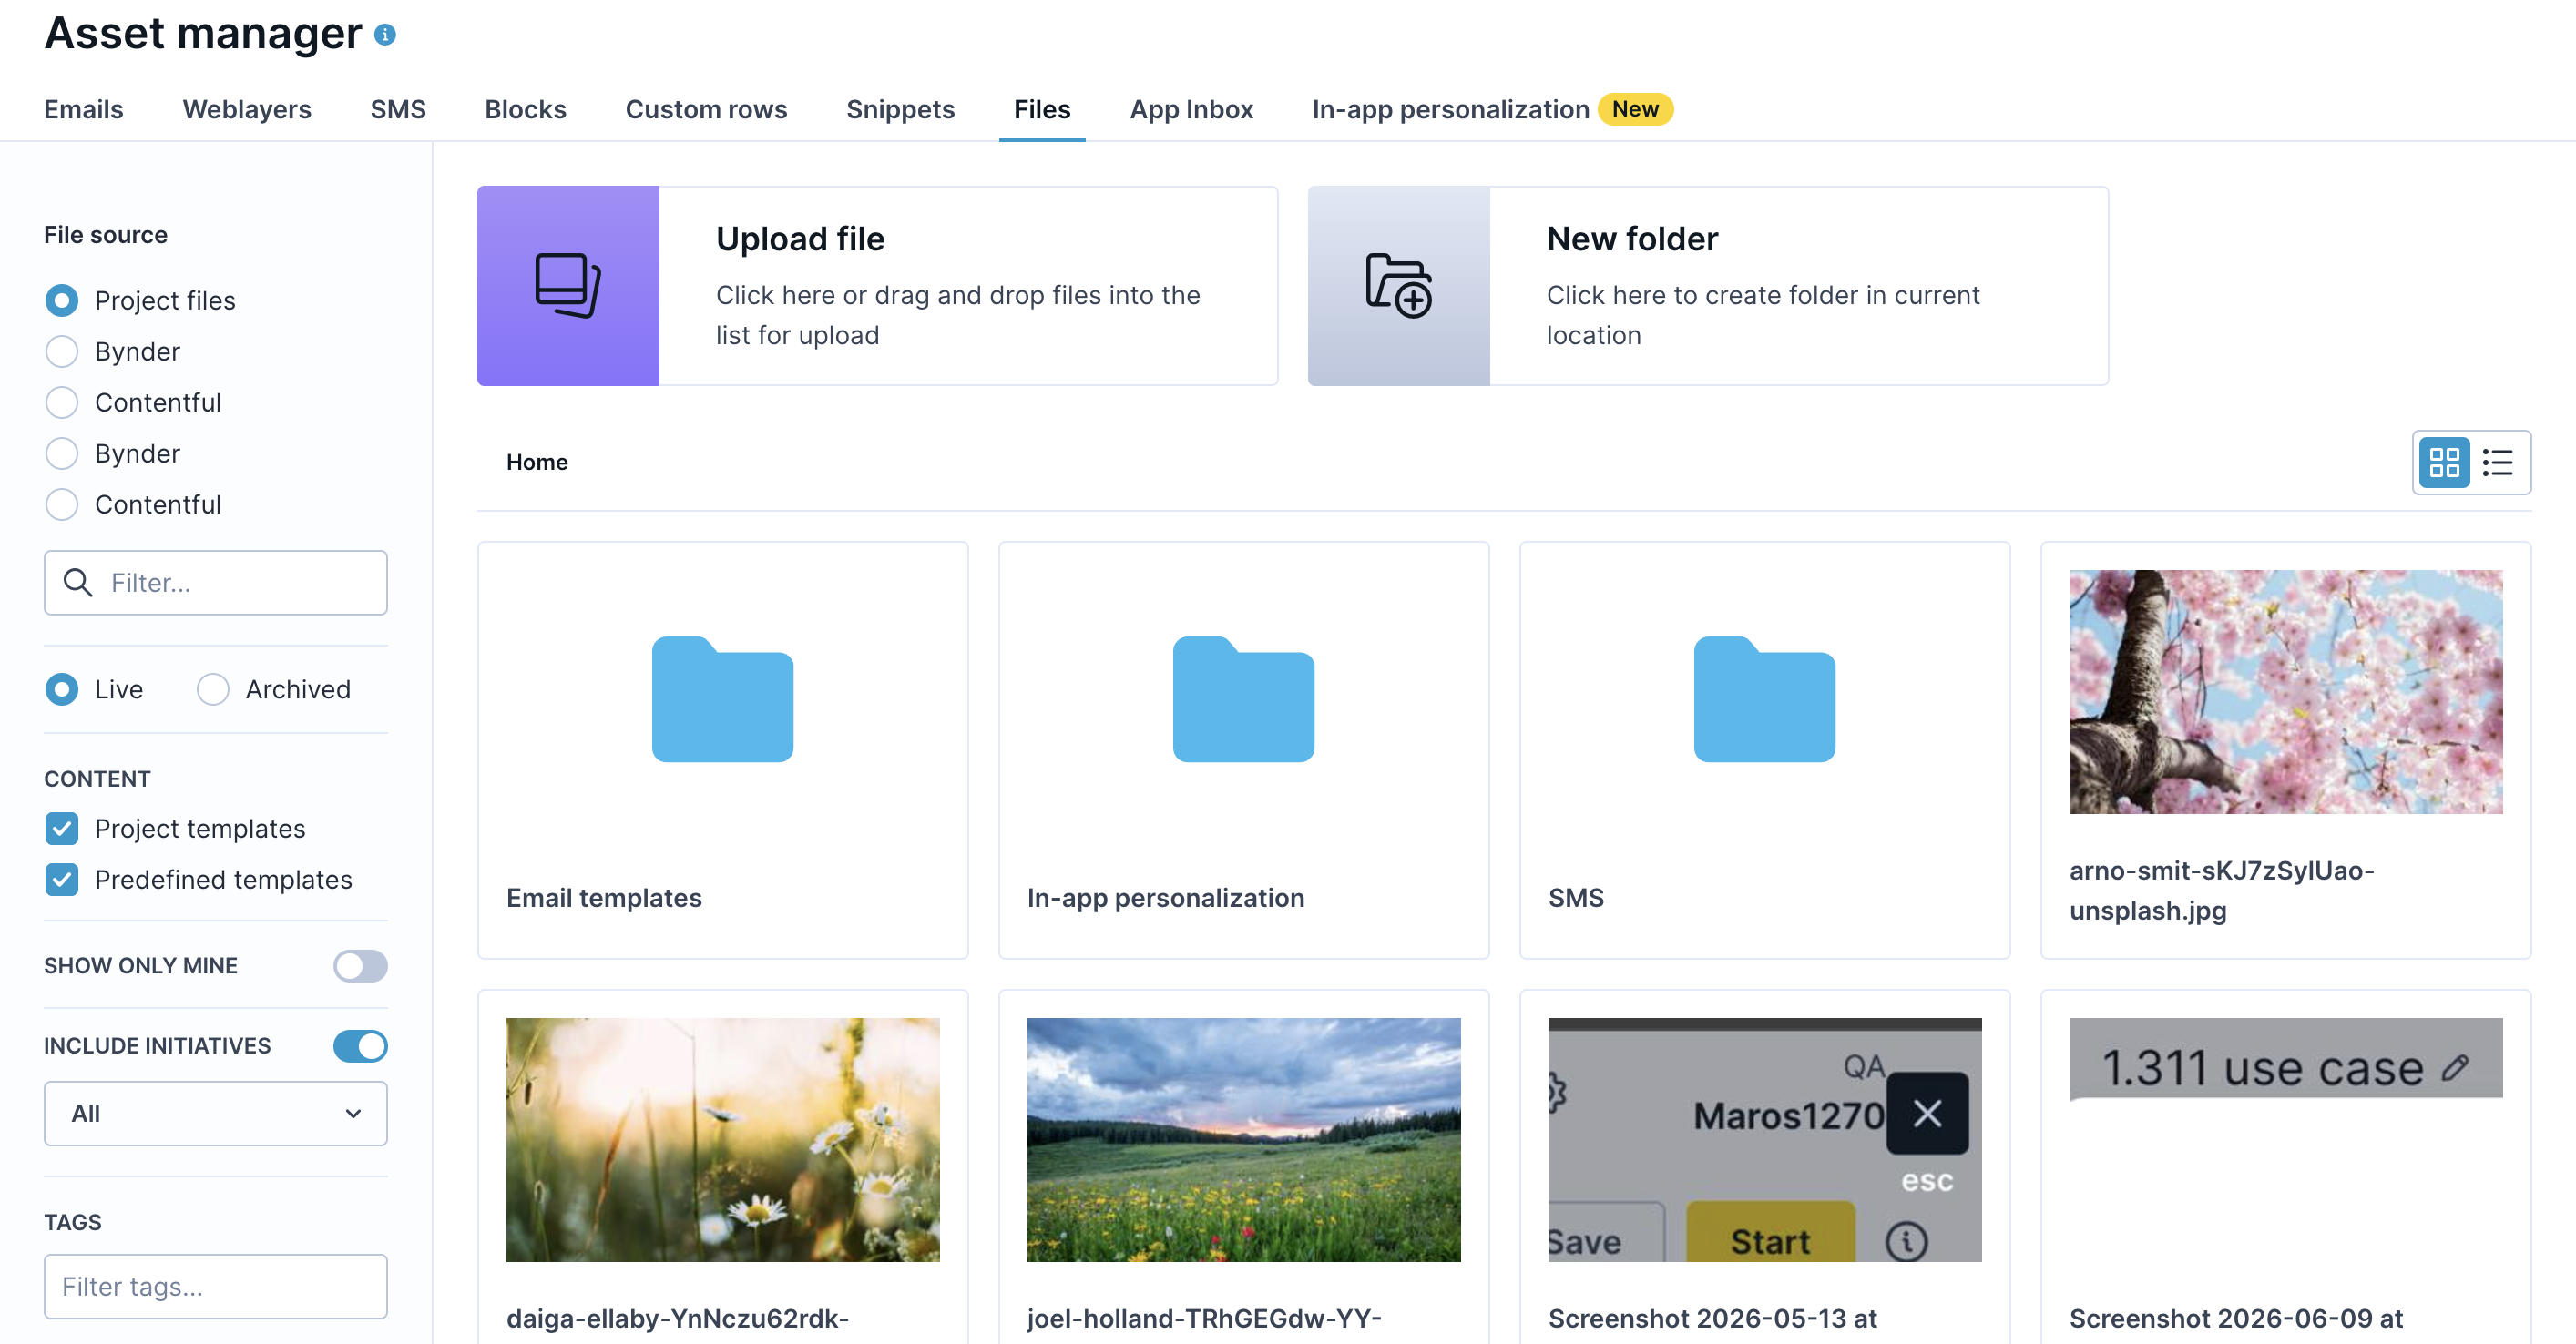Screen dimensions: 2576x1344
Task: Switch to list view layout
Action: coord(2497,462)
